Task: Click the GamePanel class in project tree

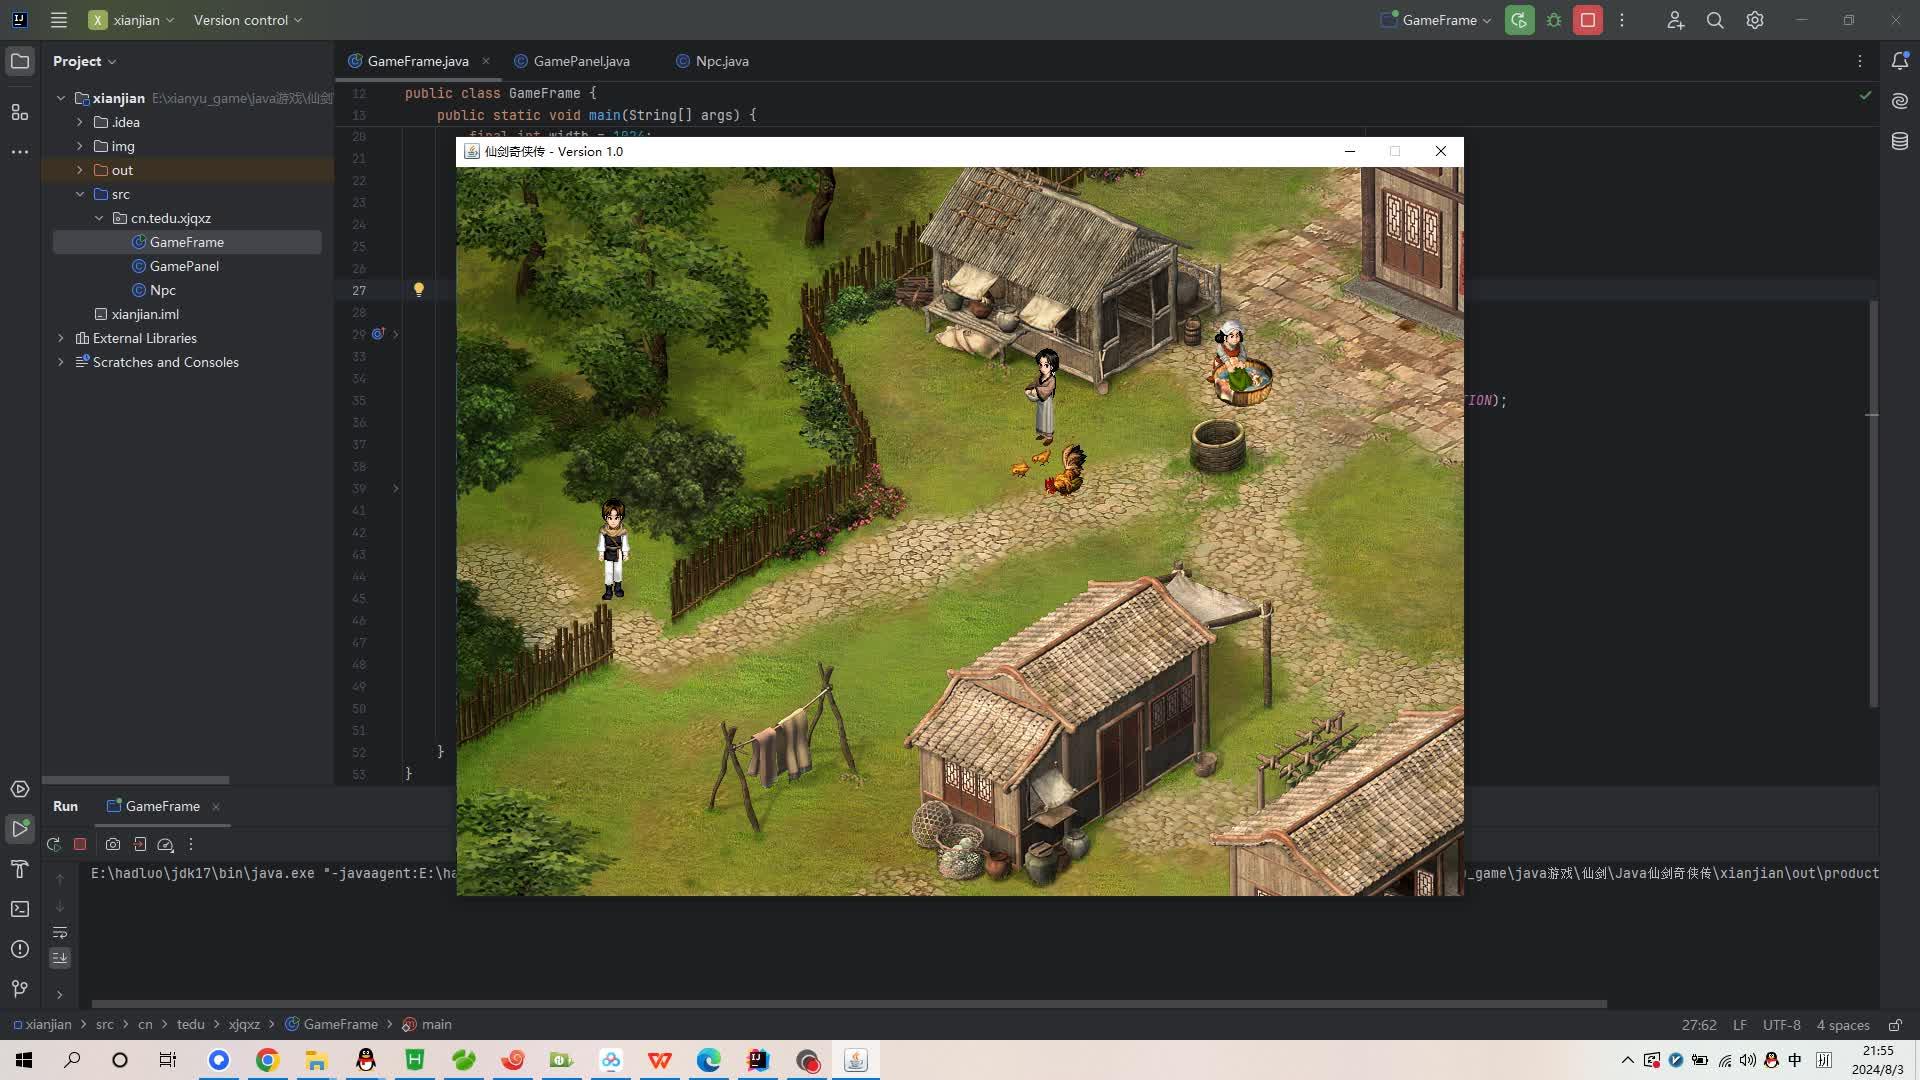Action: [185, 265]
